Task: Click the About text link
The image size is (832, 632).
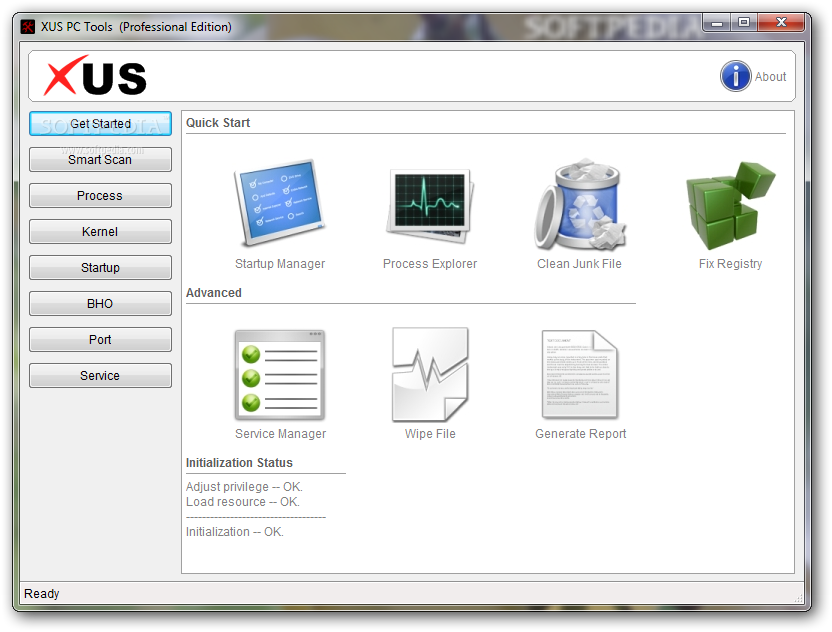Action: (x=770, y=77)
